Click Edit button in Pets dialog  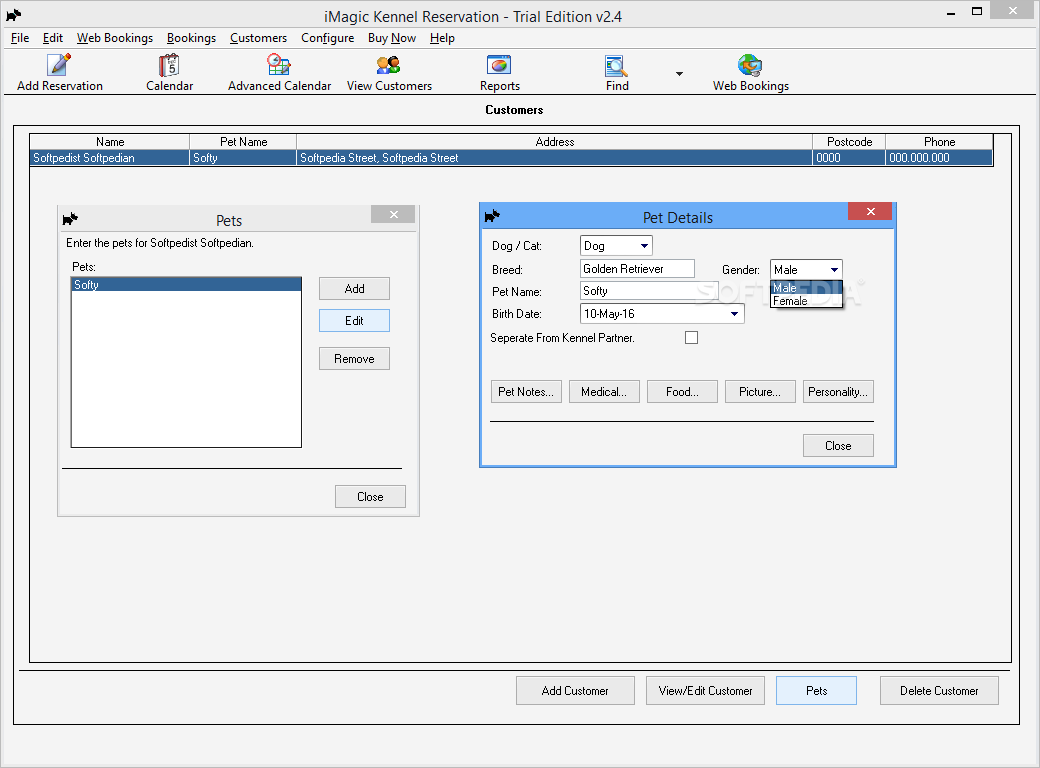point(354,321)
